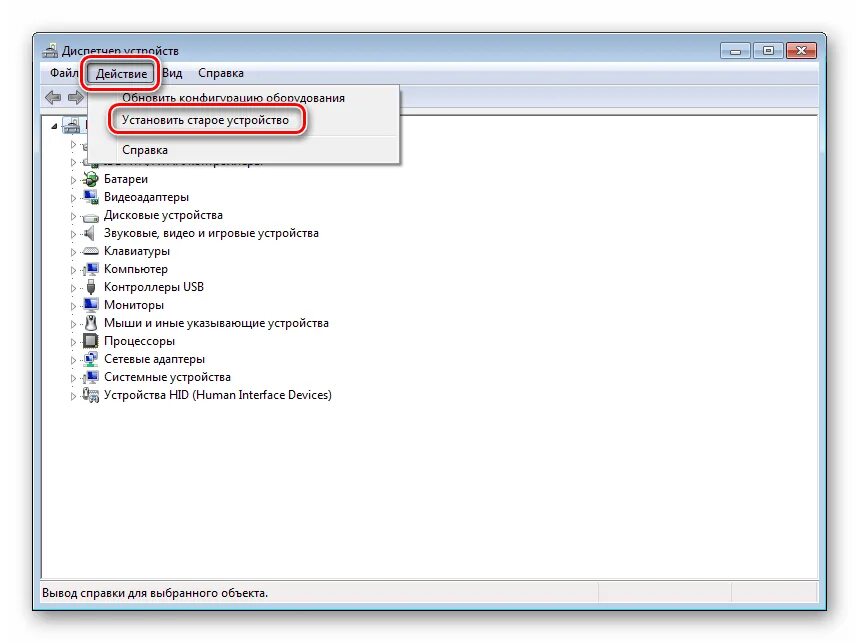The height and width of the screenshot is (643, 859).
Task: Choose Обновить конфигурацию оборудования
Action: 233,98
